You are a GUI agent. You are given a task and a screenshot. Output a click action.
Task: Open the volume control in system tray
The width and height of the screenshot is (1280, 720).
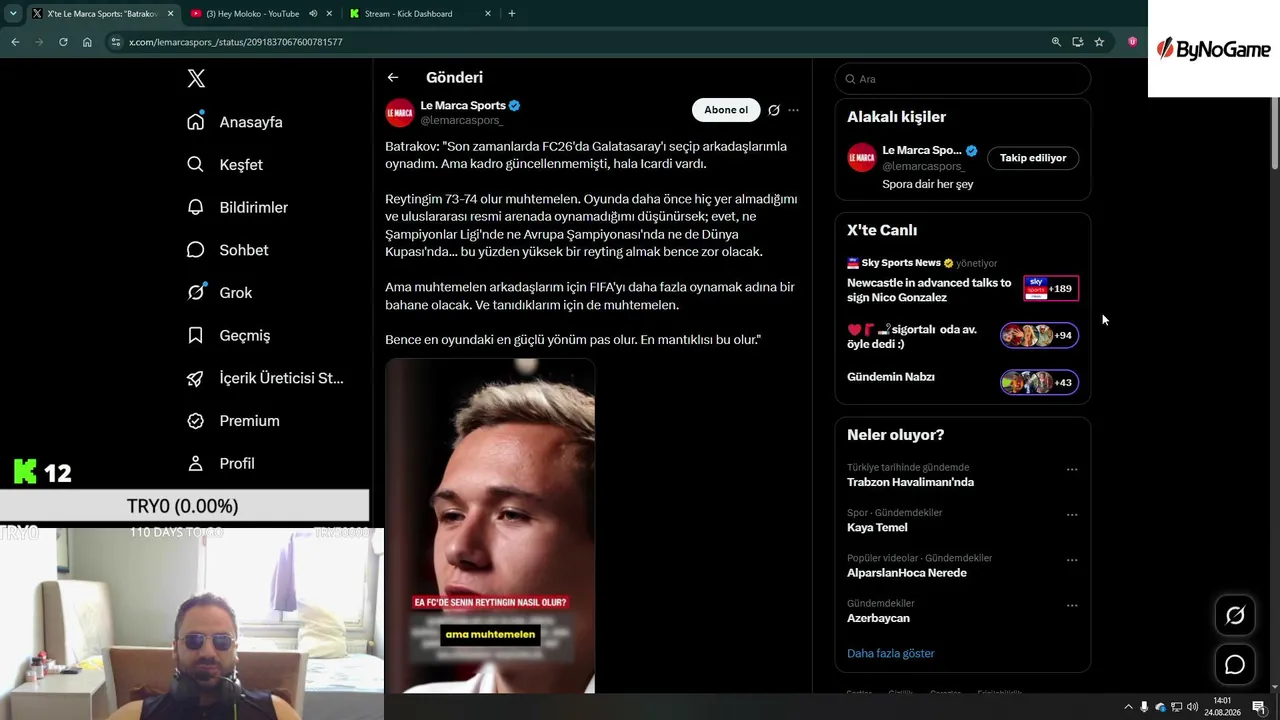(1192, 707)
